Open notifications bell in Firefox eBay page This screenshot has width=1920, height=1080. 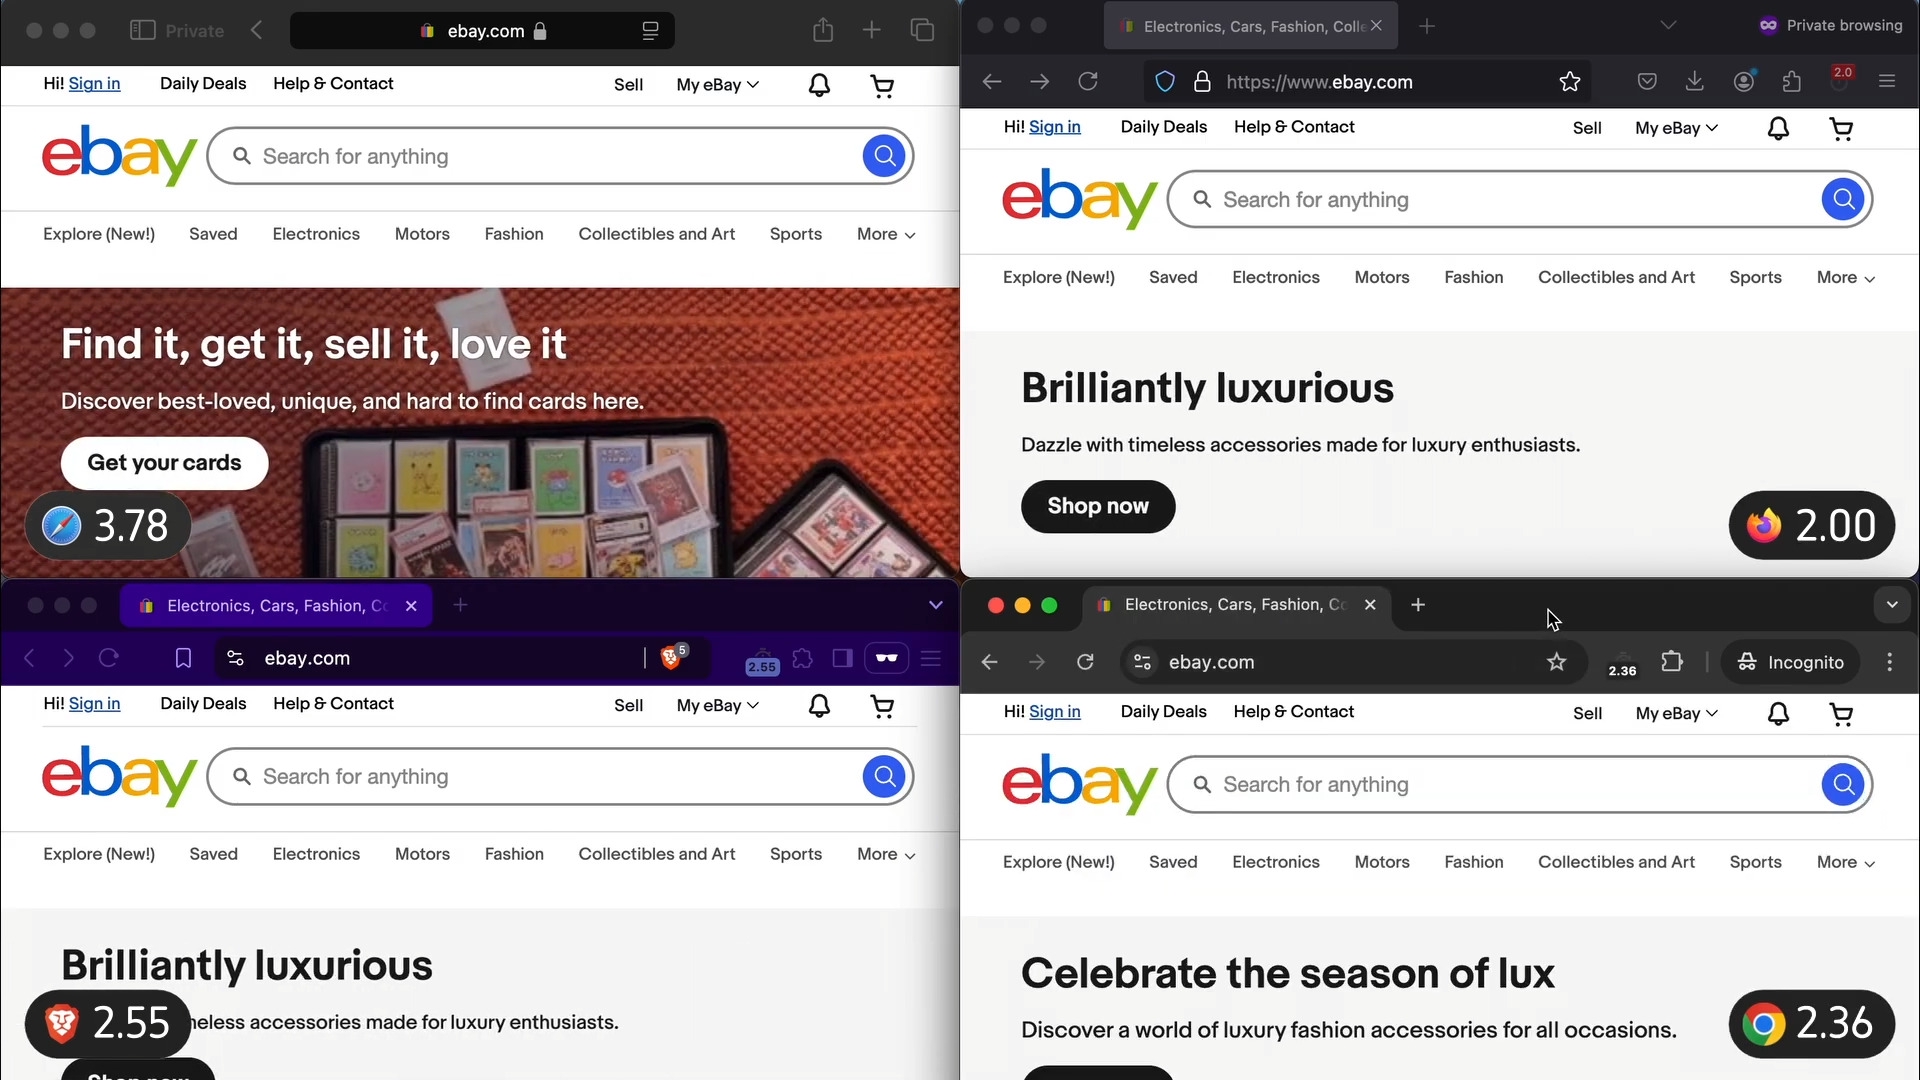[1778, 128]
